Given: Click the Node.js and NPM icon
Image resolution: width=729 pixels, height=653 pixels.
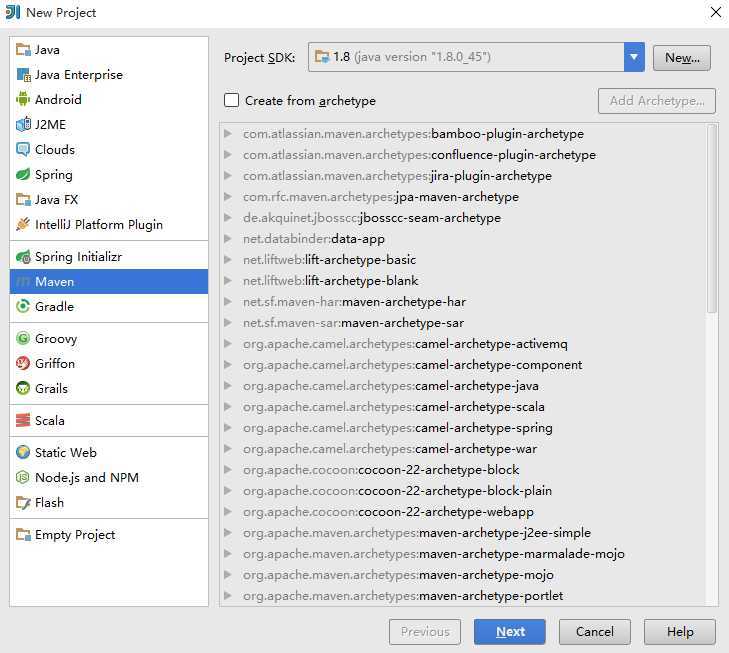Looking at the screenshot, I should [24, 478].
